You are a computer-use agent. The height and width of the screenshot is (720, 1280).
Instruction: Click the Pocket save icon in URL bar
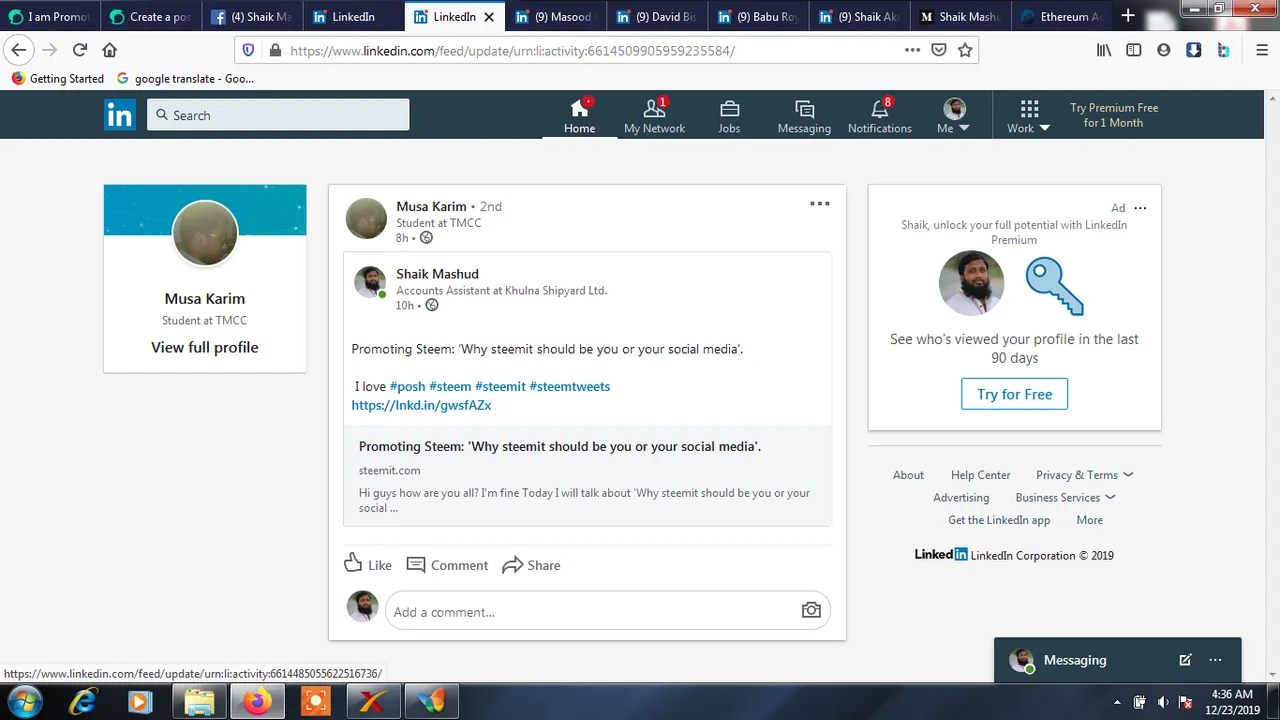pos(939,50)
